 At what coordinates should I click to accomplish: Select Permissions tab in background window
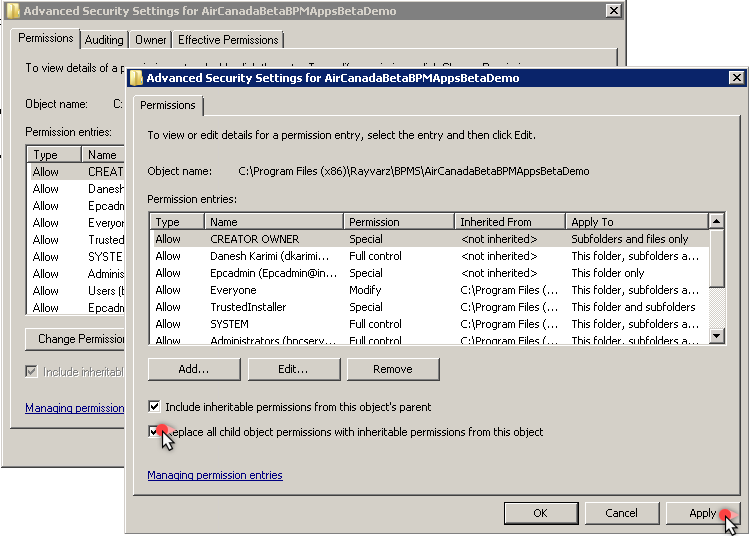click(x=46, y=38)
